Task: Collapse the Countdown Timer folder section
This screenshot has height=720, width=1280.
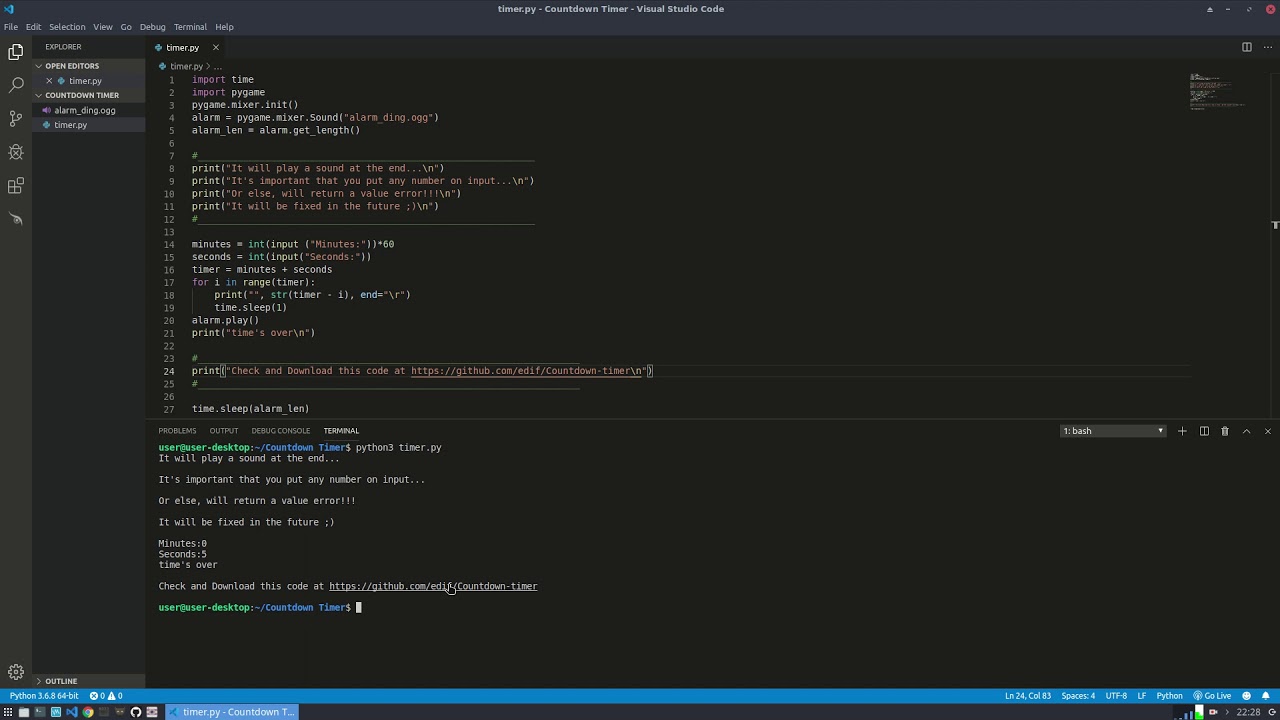Action: click(x=88, y=95)
